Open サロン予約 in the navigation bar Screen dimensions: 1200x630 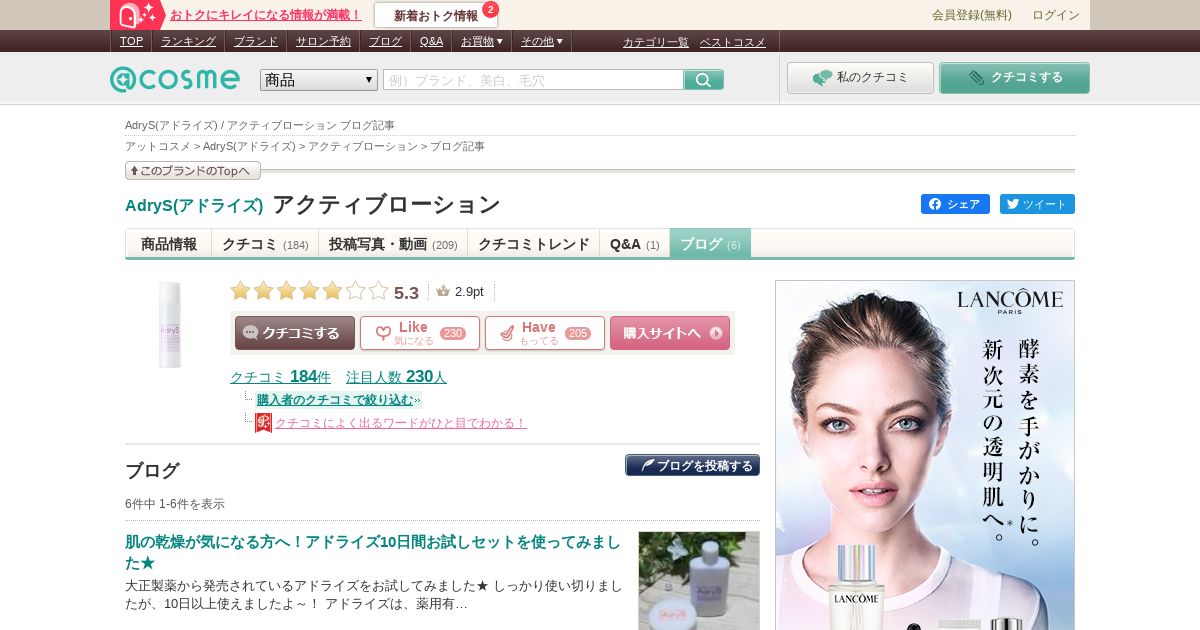tap(323, 41)
